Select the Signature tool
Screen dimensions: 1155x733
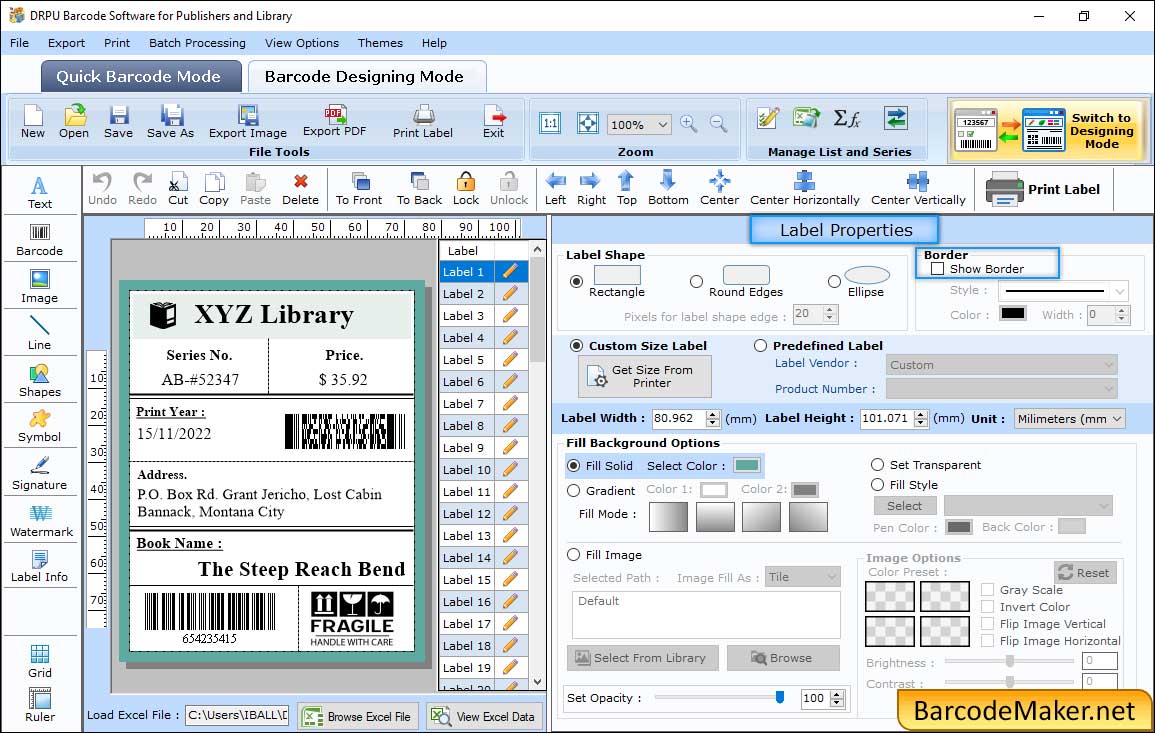pos(40,474)
